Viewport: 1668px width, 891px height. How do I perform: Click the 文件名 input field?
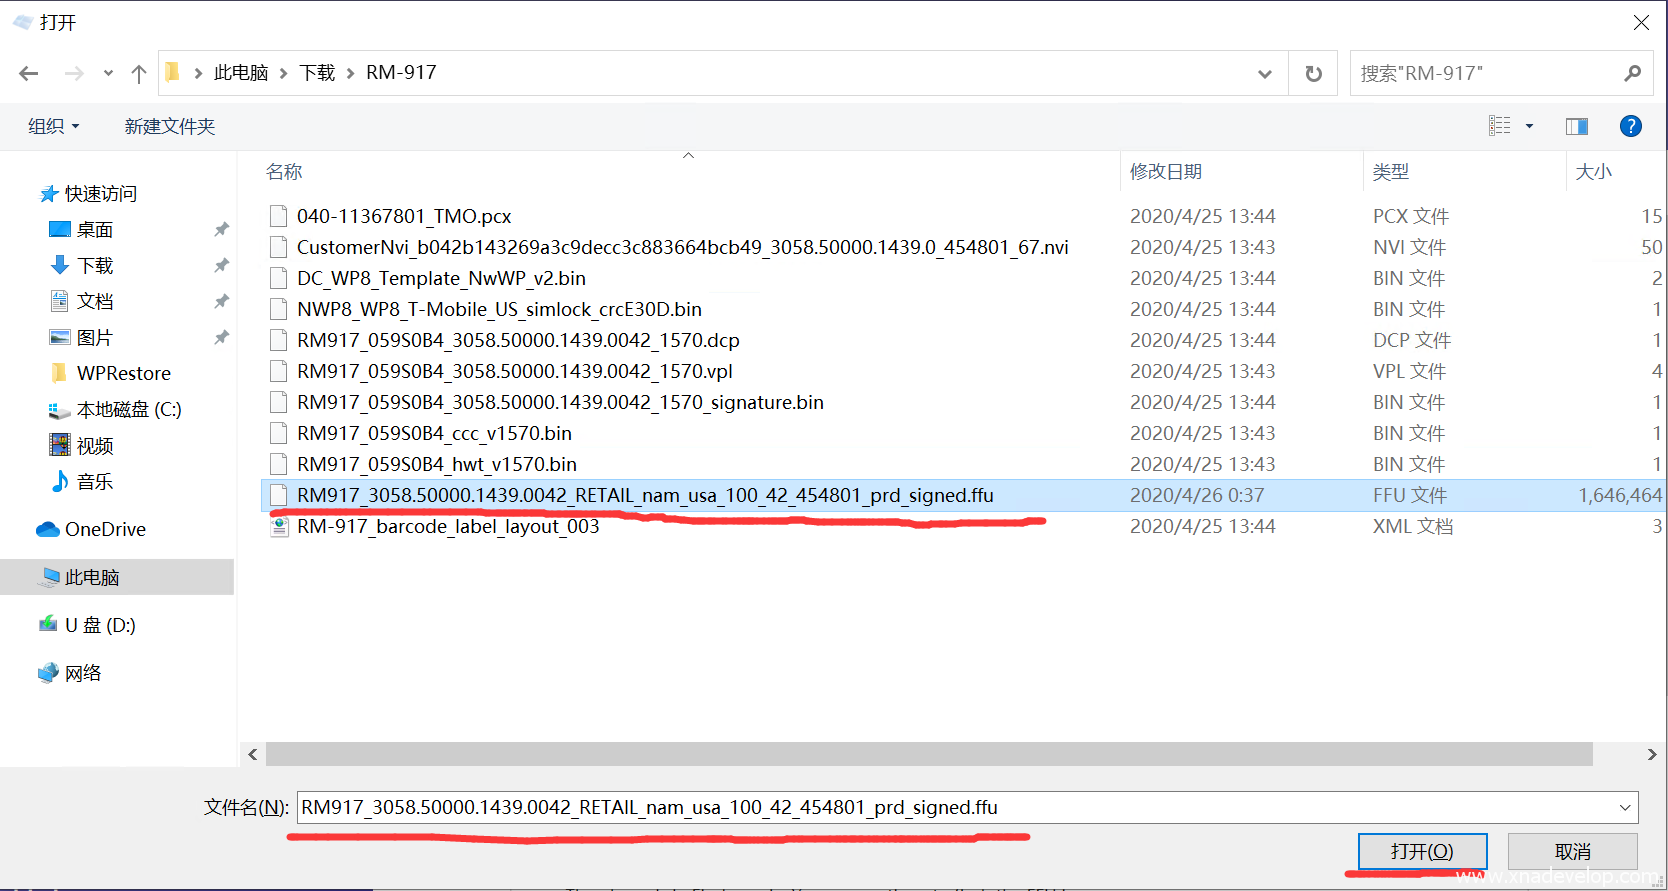point(950,807)
